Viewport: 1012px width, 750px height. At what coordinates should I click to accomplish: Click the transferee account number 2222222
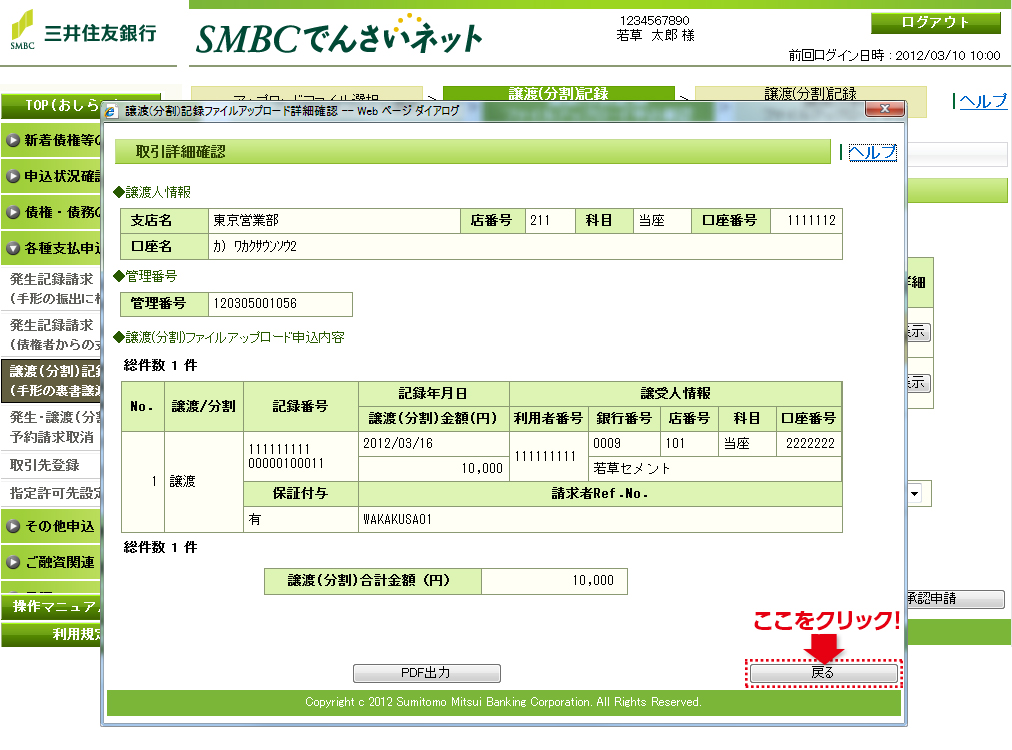click(x=809, y=443)
